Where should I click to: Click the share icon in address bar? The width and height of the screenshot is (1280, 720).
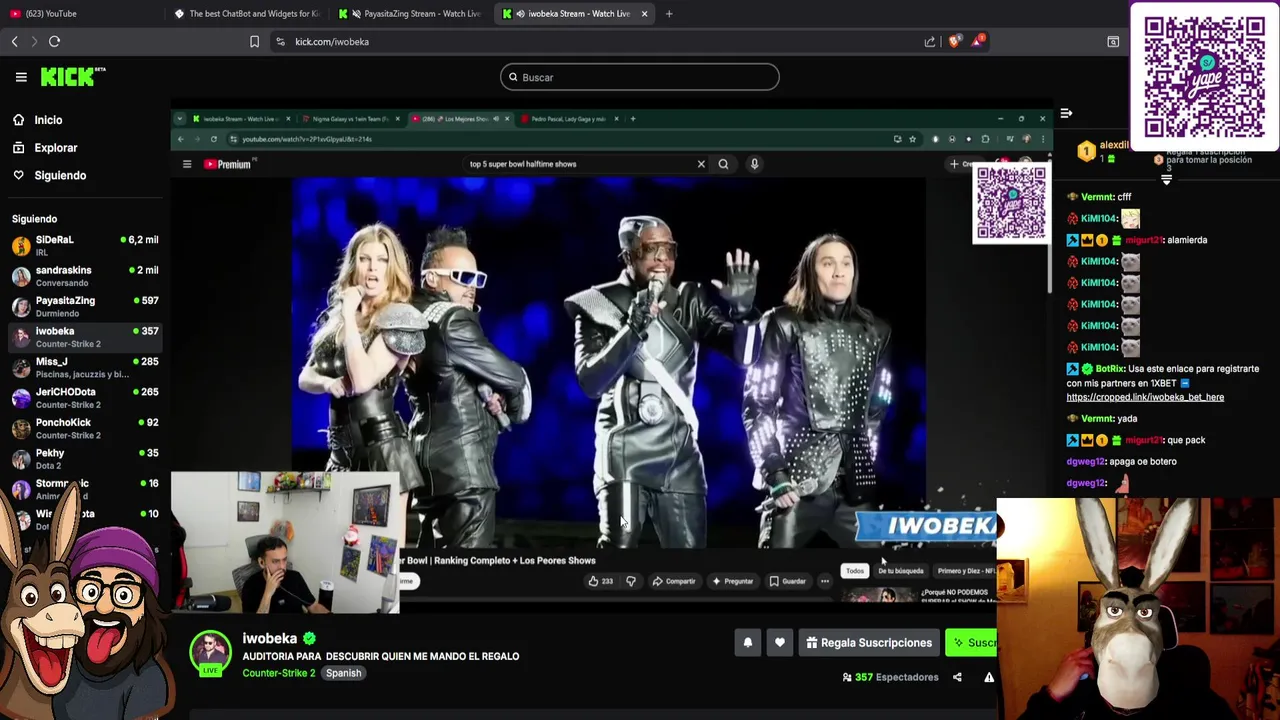[x=930, y=42]
